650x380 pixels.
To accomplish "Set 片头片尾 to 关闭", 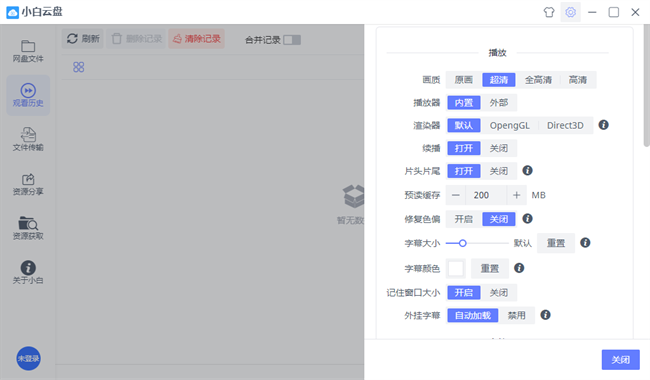I will point(499,171).
